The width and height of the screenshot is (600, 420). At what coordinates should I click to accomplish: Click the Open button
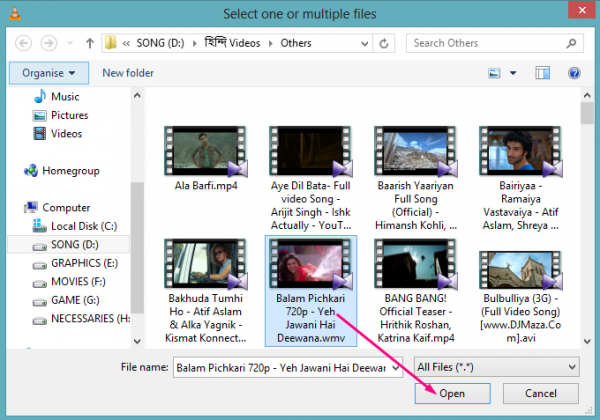(x=453, y=394)
